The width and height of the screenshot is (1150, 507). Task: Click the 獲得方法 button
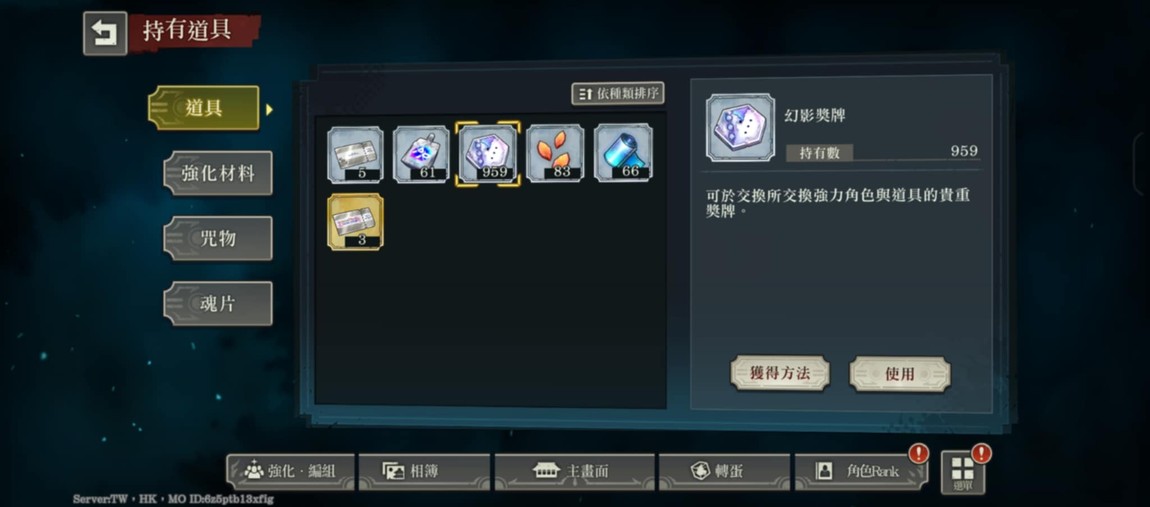click(x=780, y=373)
